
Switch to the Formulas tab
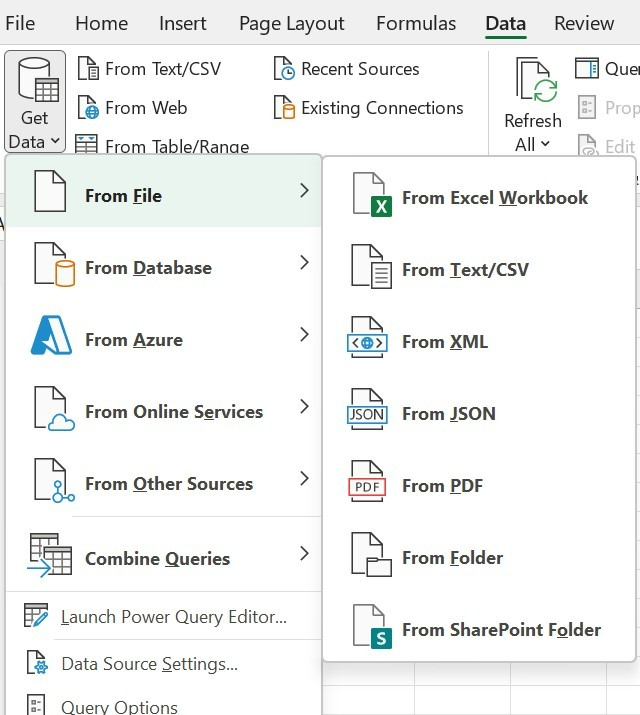tap(416, 23)
